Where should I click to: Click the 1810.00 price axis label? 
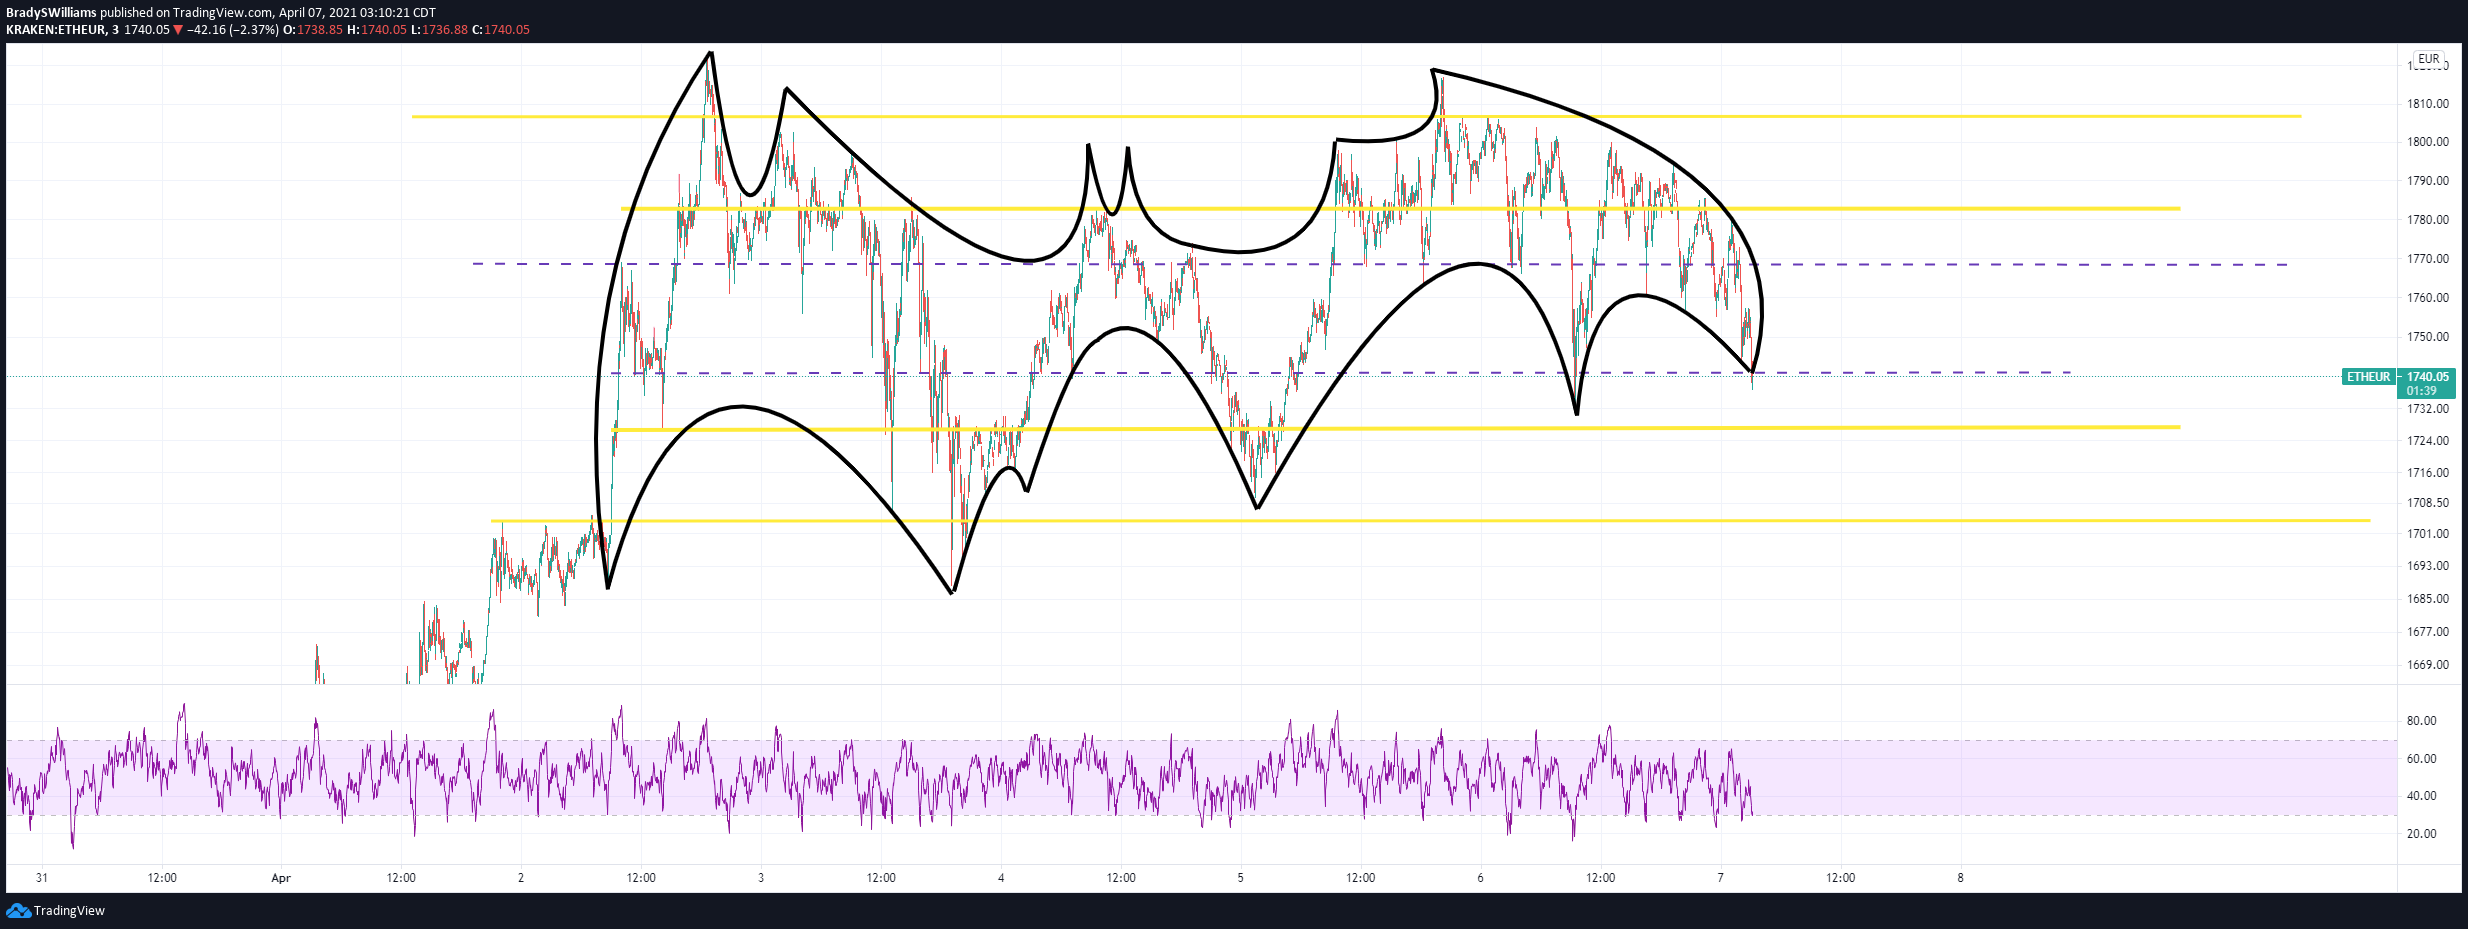[x=2428, y=104]
